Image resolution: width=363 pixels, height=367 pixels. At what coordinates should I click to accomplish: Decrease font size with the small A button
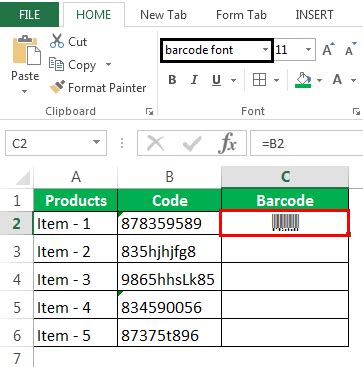point(350,50)
